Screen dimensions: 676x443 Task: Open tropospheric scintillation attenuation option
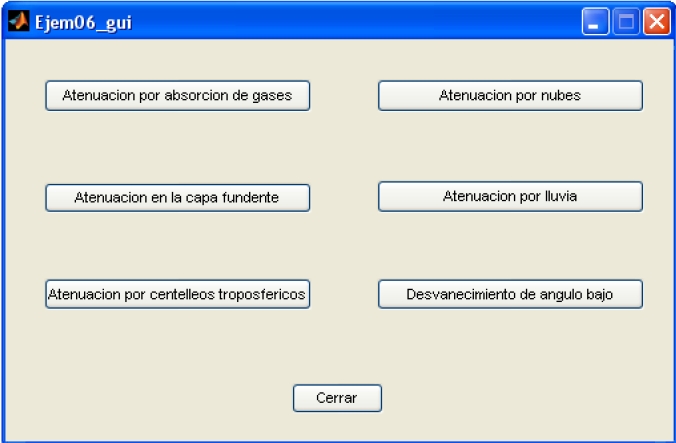pyautogui.click(x=177, y=294)
